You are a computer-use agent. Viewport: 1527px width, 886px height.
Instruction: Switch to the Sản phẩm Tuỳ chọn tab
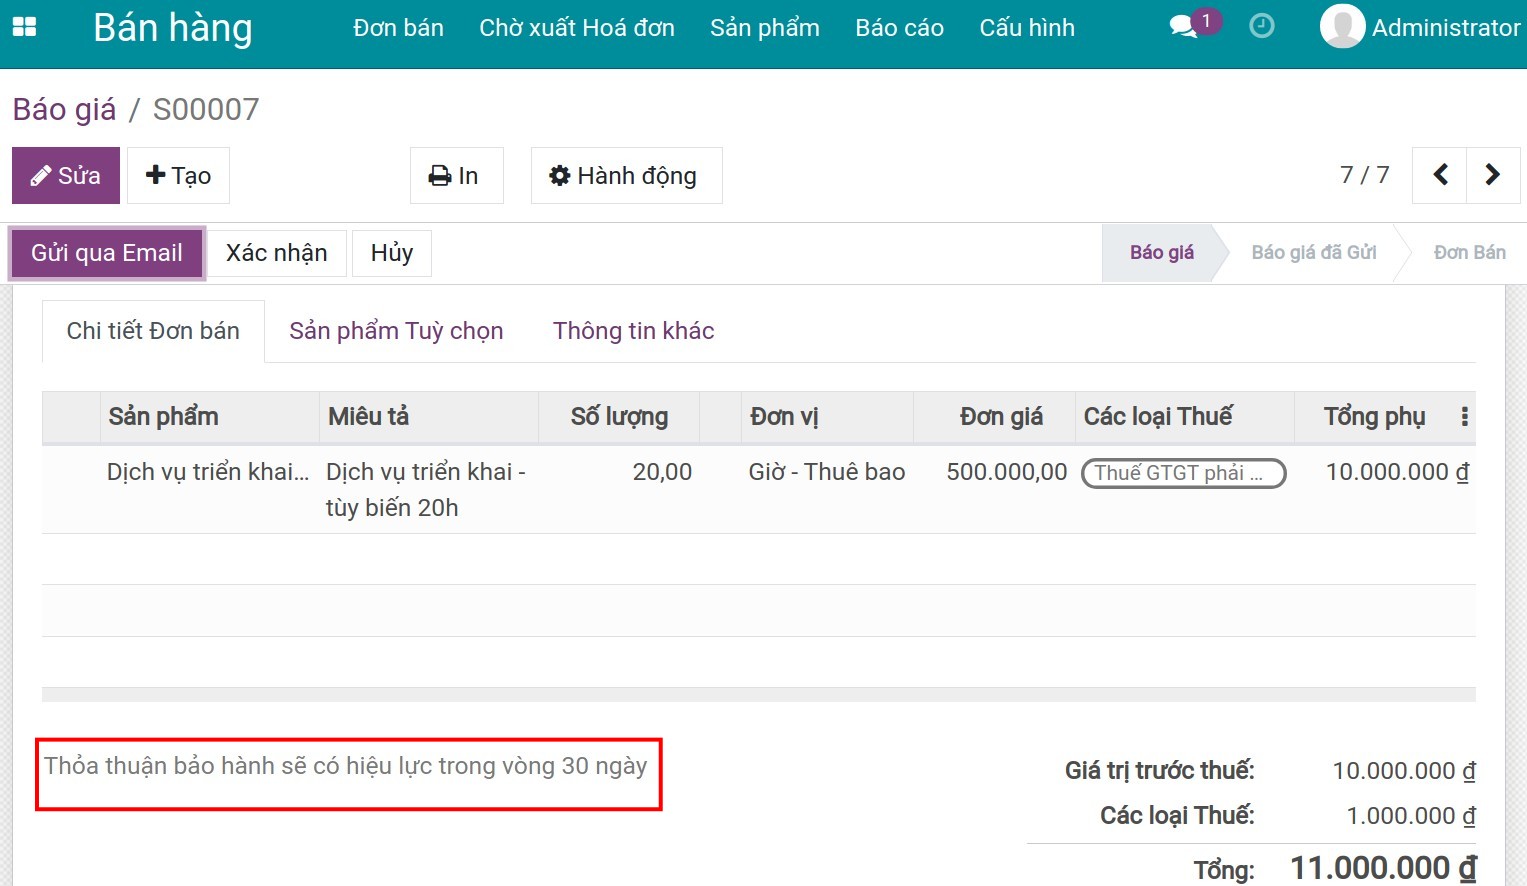click(396, 331)
